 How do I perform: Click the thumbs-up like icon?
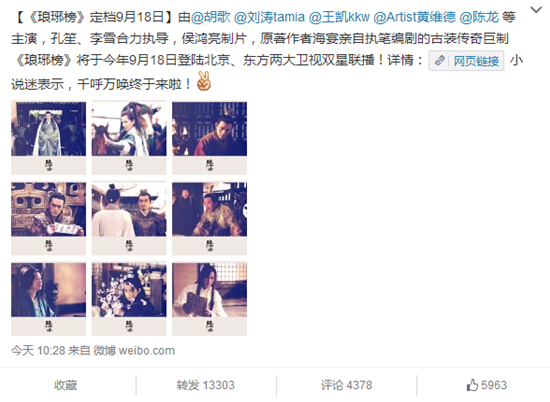[472, 385]
